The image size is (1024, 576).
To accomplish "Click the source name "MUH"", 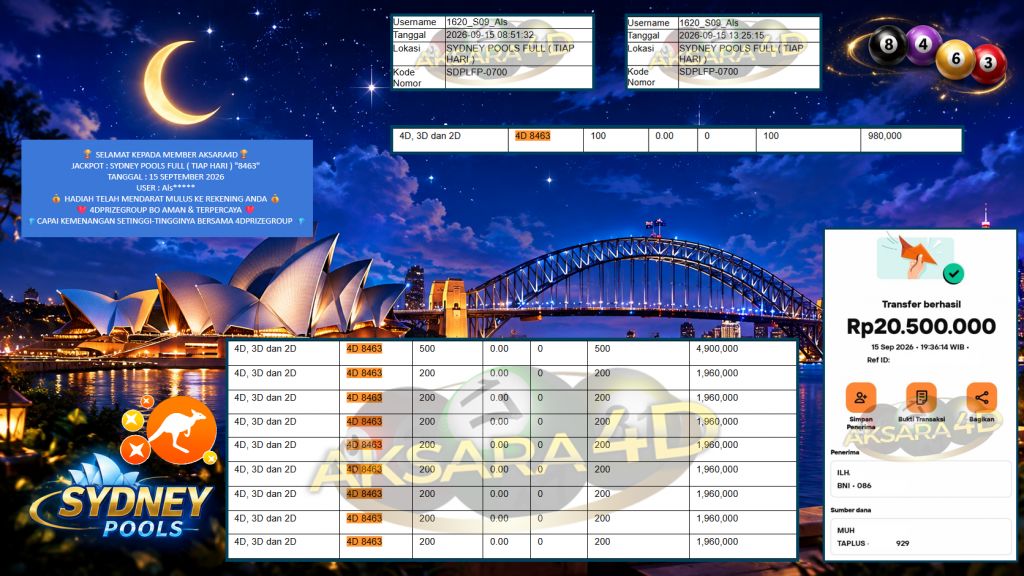I will click(x=846, y=531).
